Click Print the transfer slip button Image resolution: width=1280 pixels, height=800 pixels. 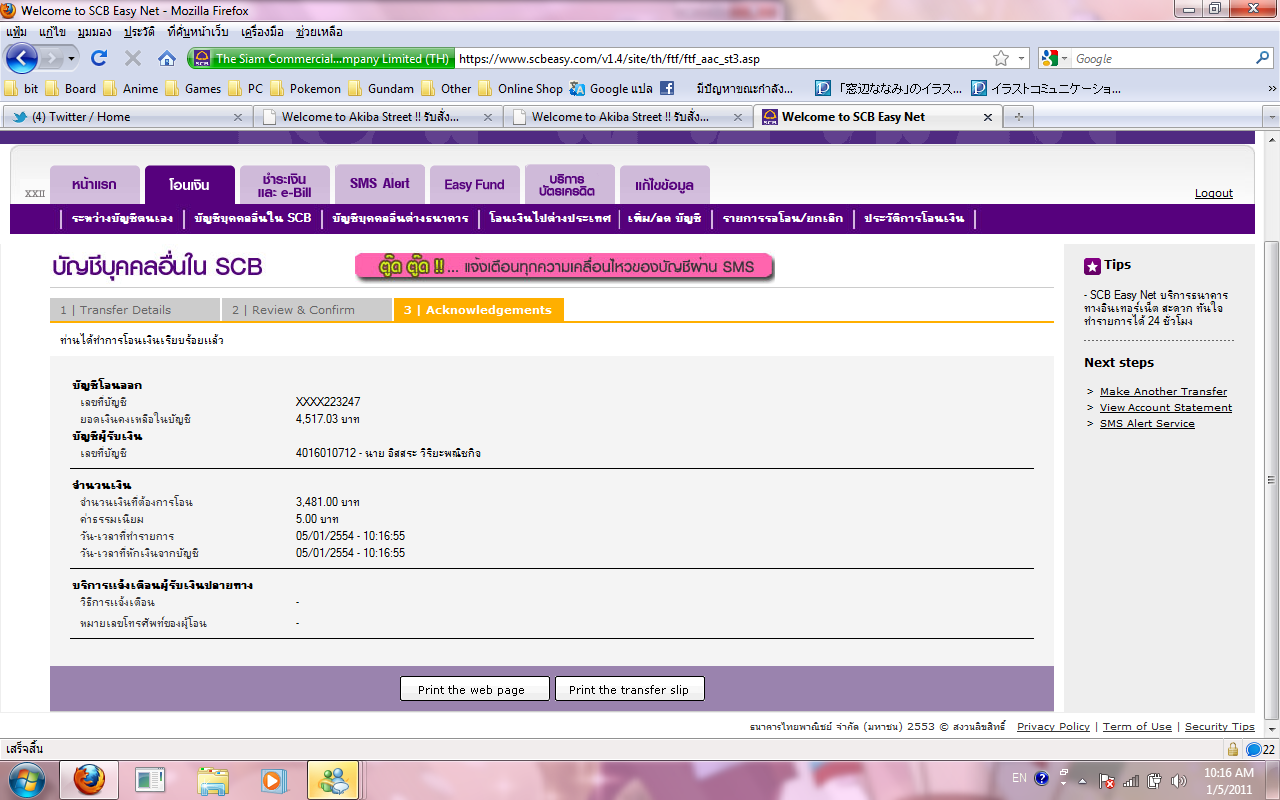[x=629, y=689]
